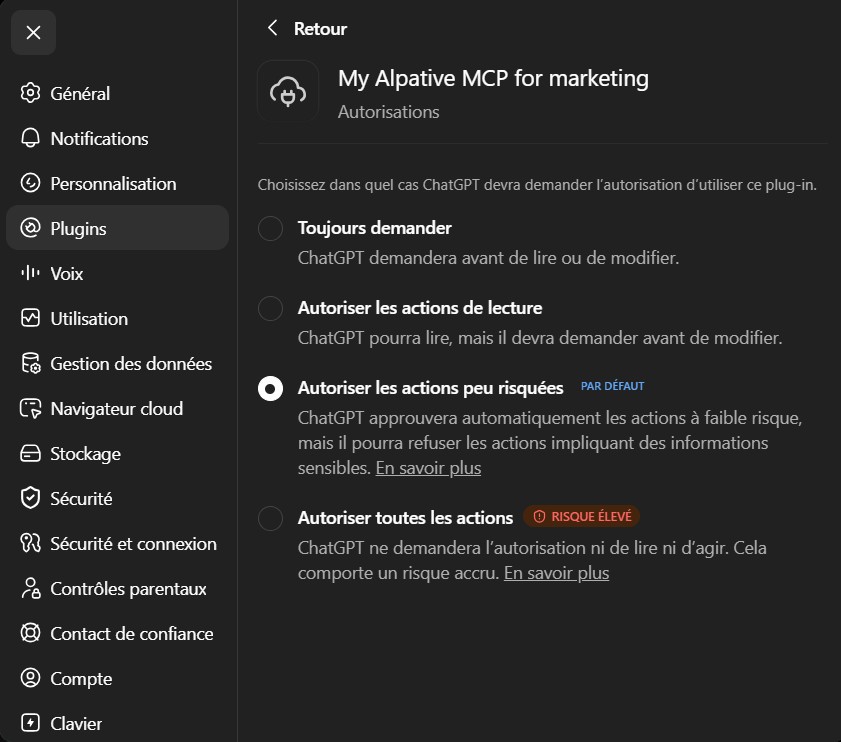Open Contact de confiance settings
Screen dimensions: 841x742
(117, 633)
